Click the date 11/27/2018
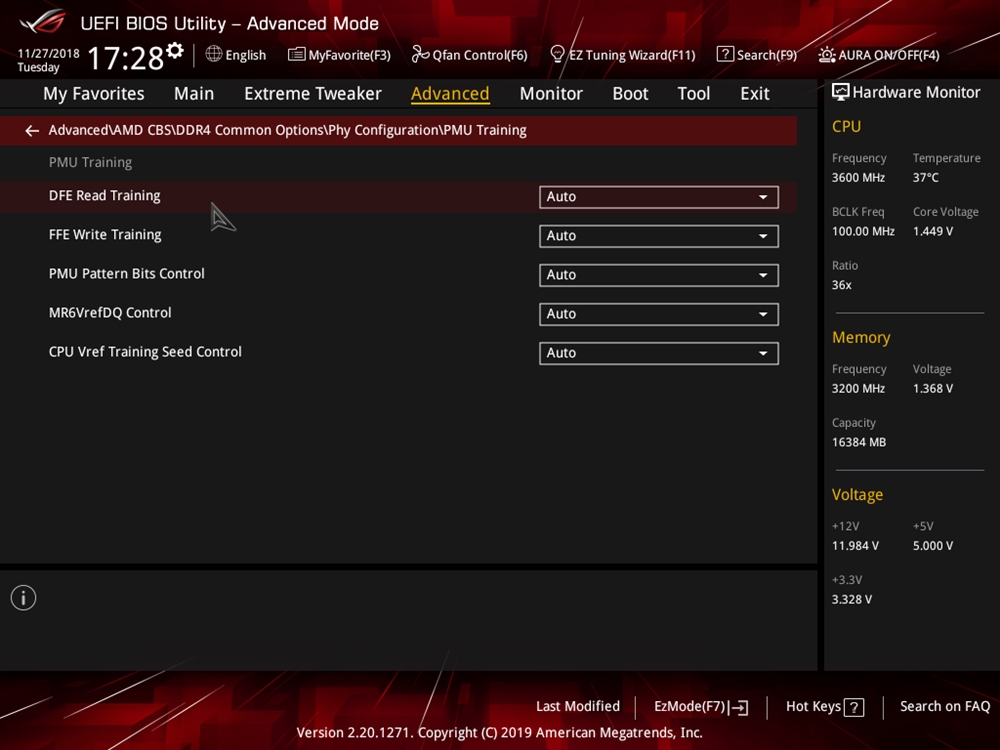This screenshot has width=1000, height=750. (x=48, y=54)
